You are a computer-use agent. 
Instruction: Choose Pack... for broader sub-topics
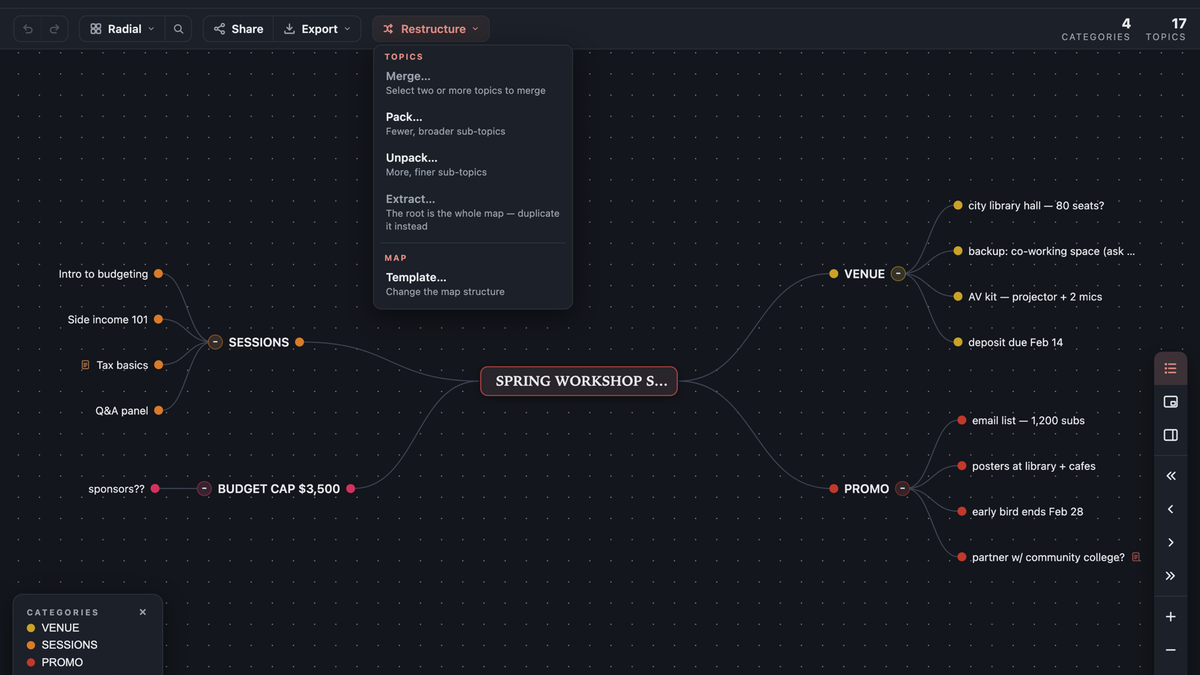473,124
